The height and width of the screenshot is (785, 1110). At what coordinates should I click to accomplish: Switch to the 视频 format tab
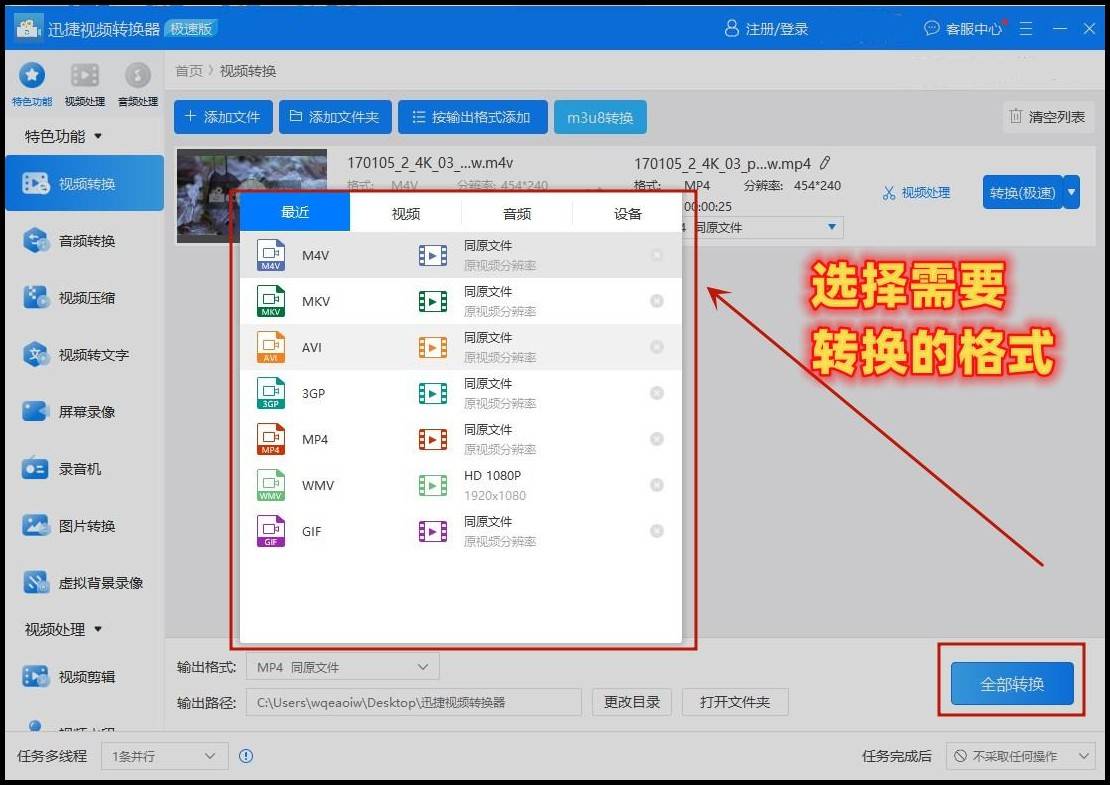(406, 213)
